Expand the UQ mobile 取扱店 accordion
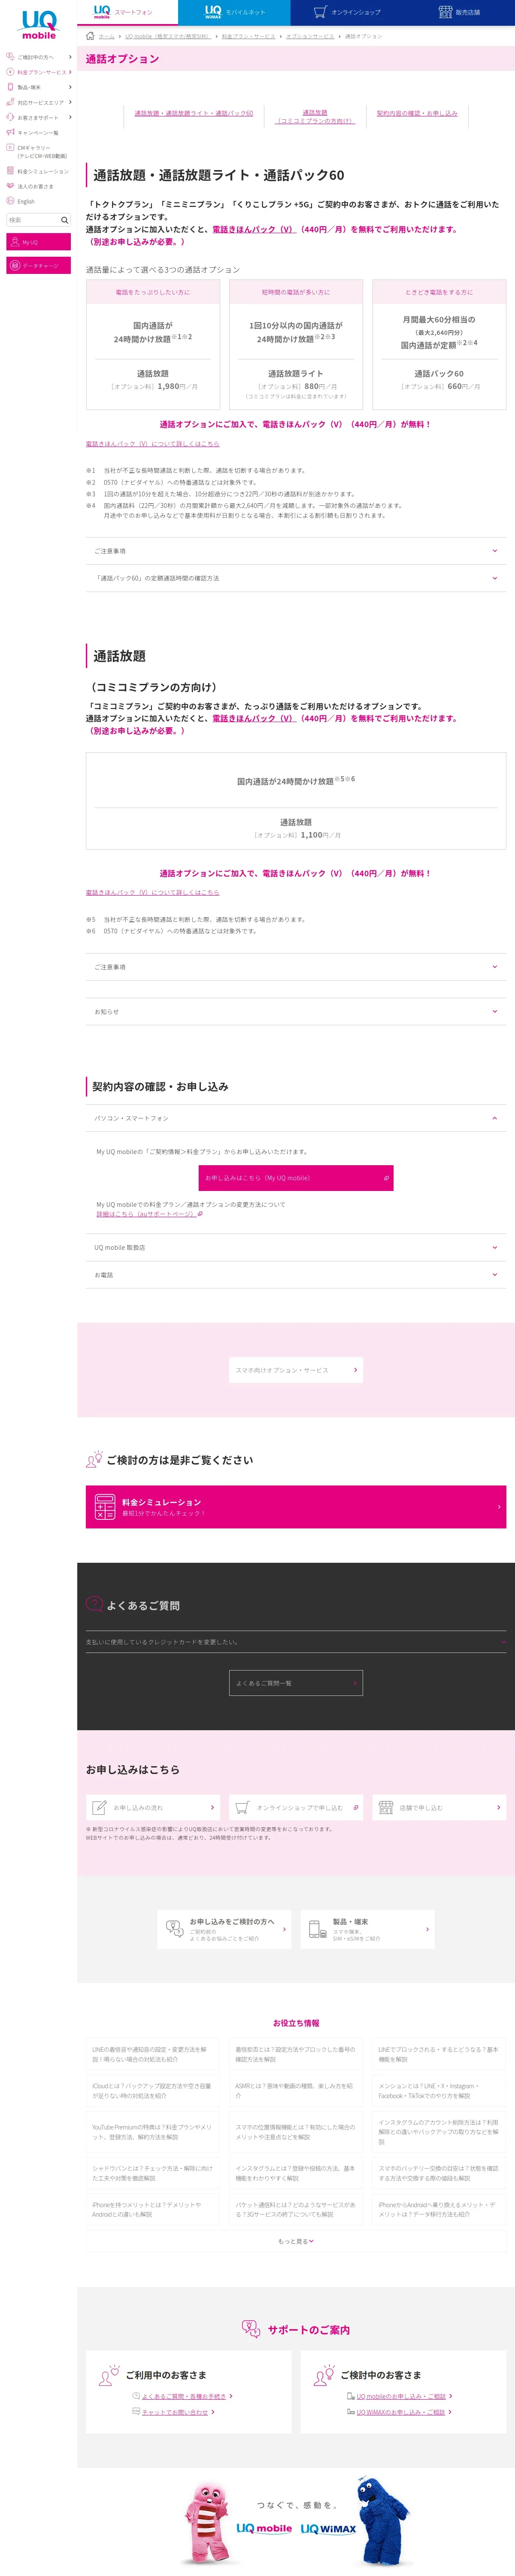Viewport: 515px width, 2576px height. (296, 1247)
